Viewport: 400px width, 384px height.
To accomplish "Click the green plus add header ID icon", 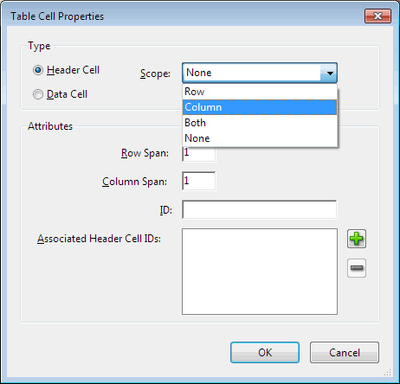I will pos(356,239).
